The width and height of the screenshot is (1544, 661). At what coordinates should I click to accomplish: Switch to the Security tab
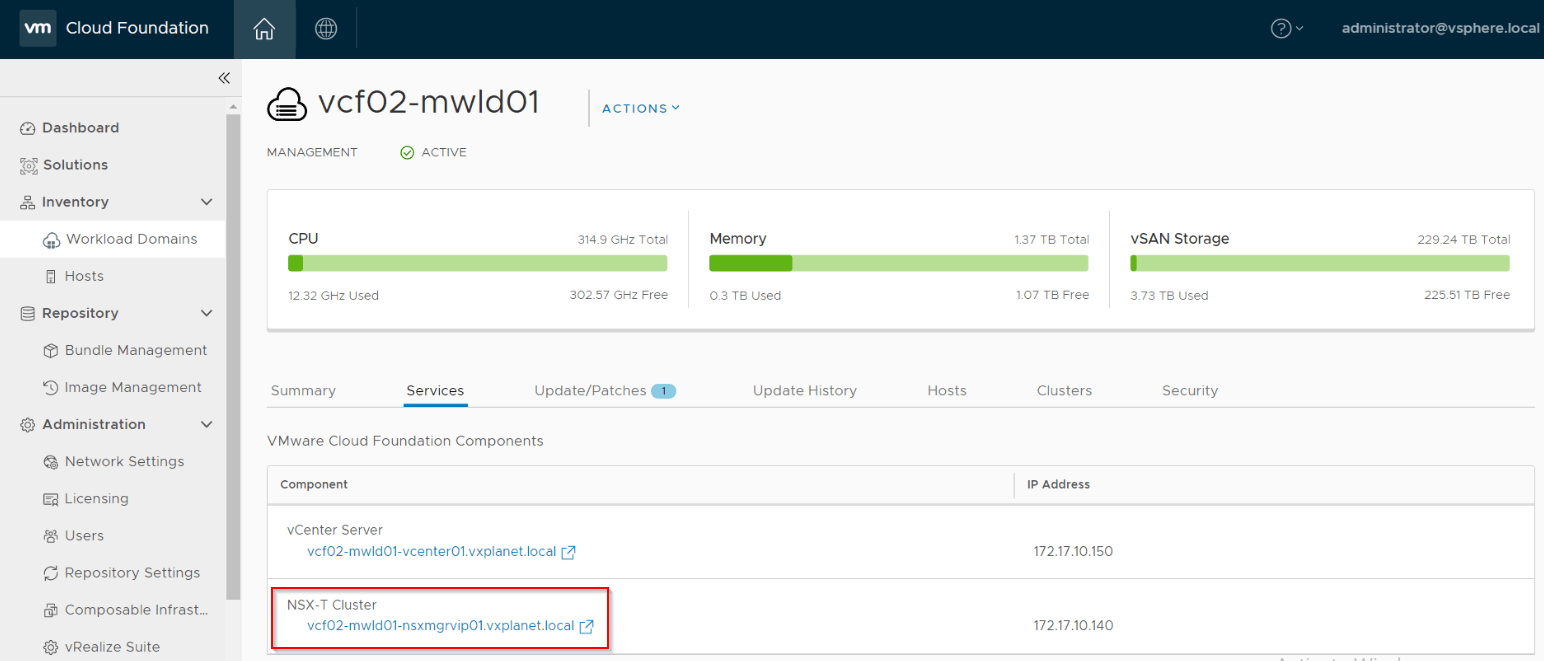tap(1190, 391)
